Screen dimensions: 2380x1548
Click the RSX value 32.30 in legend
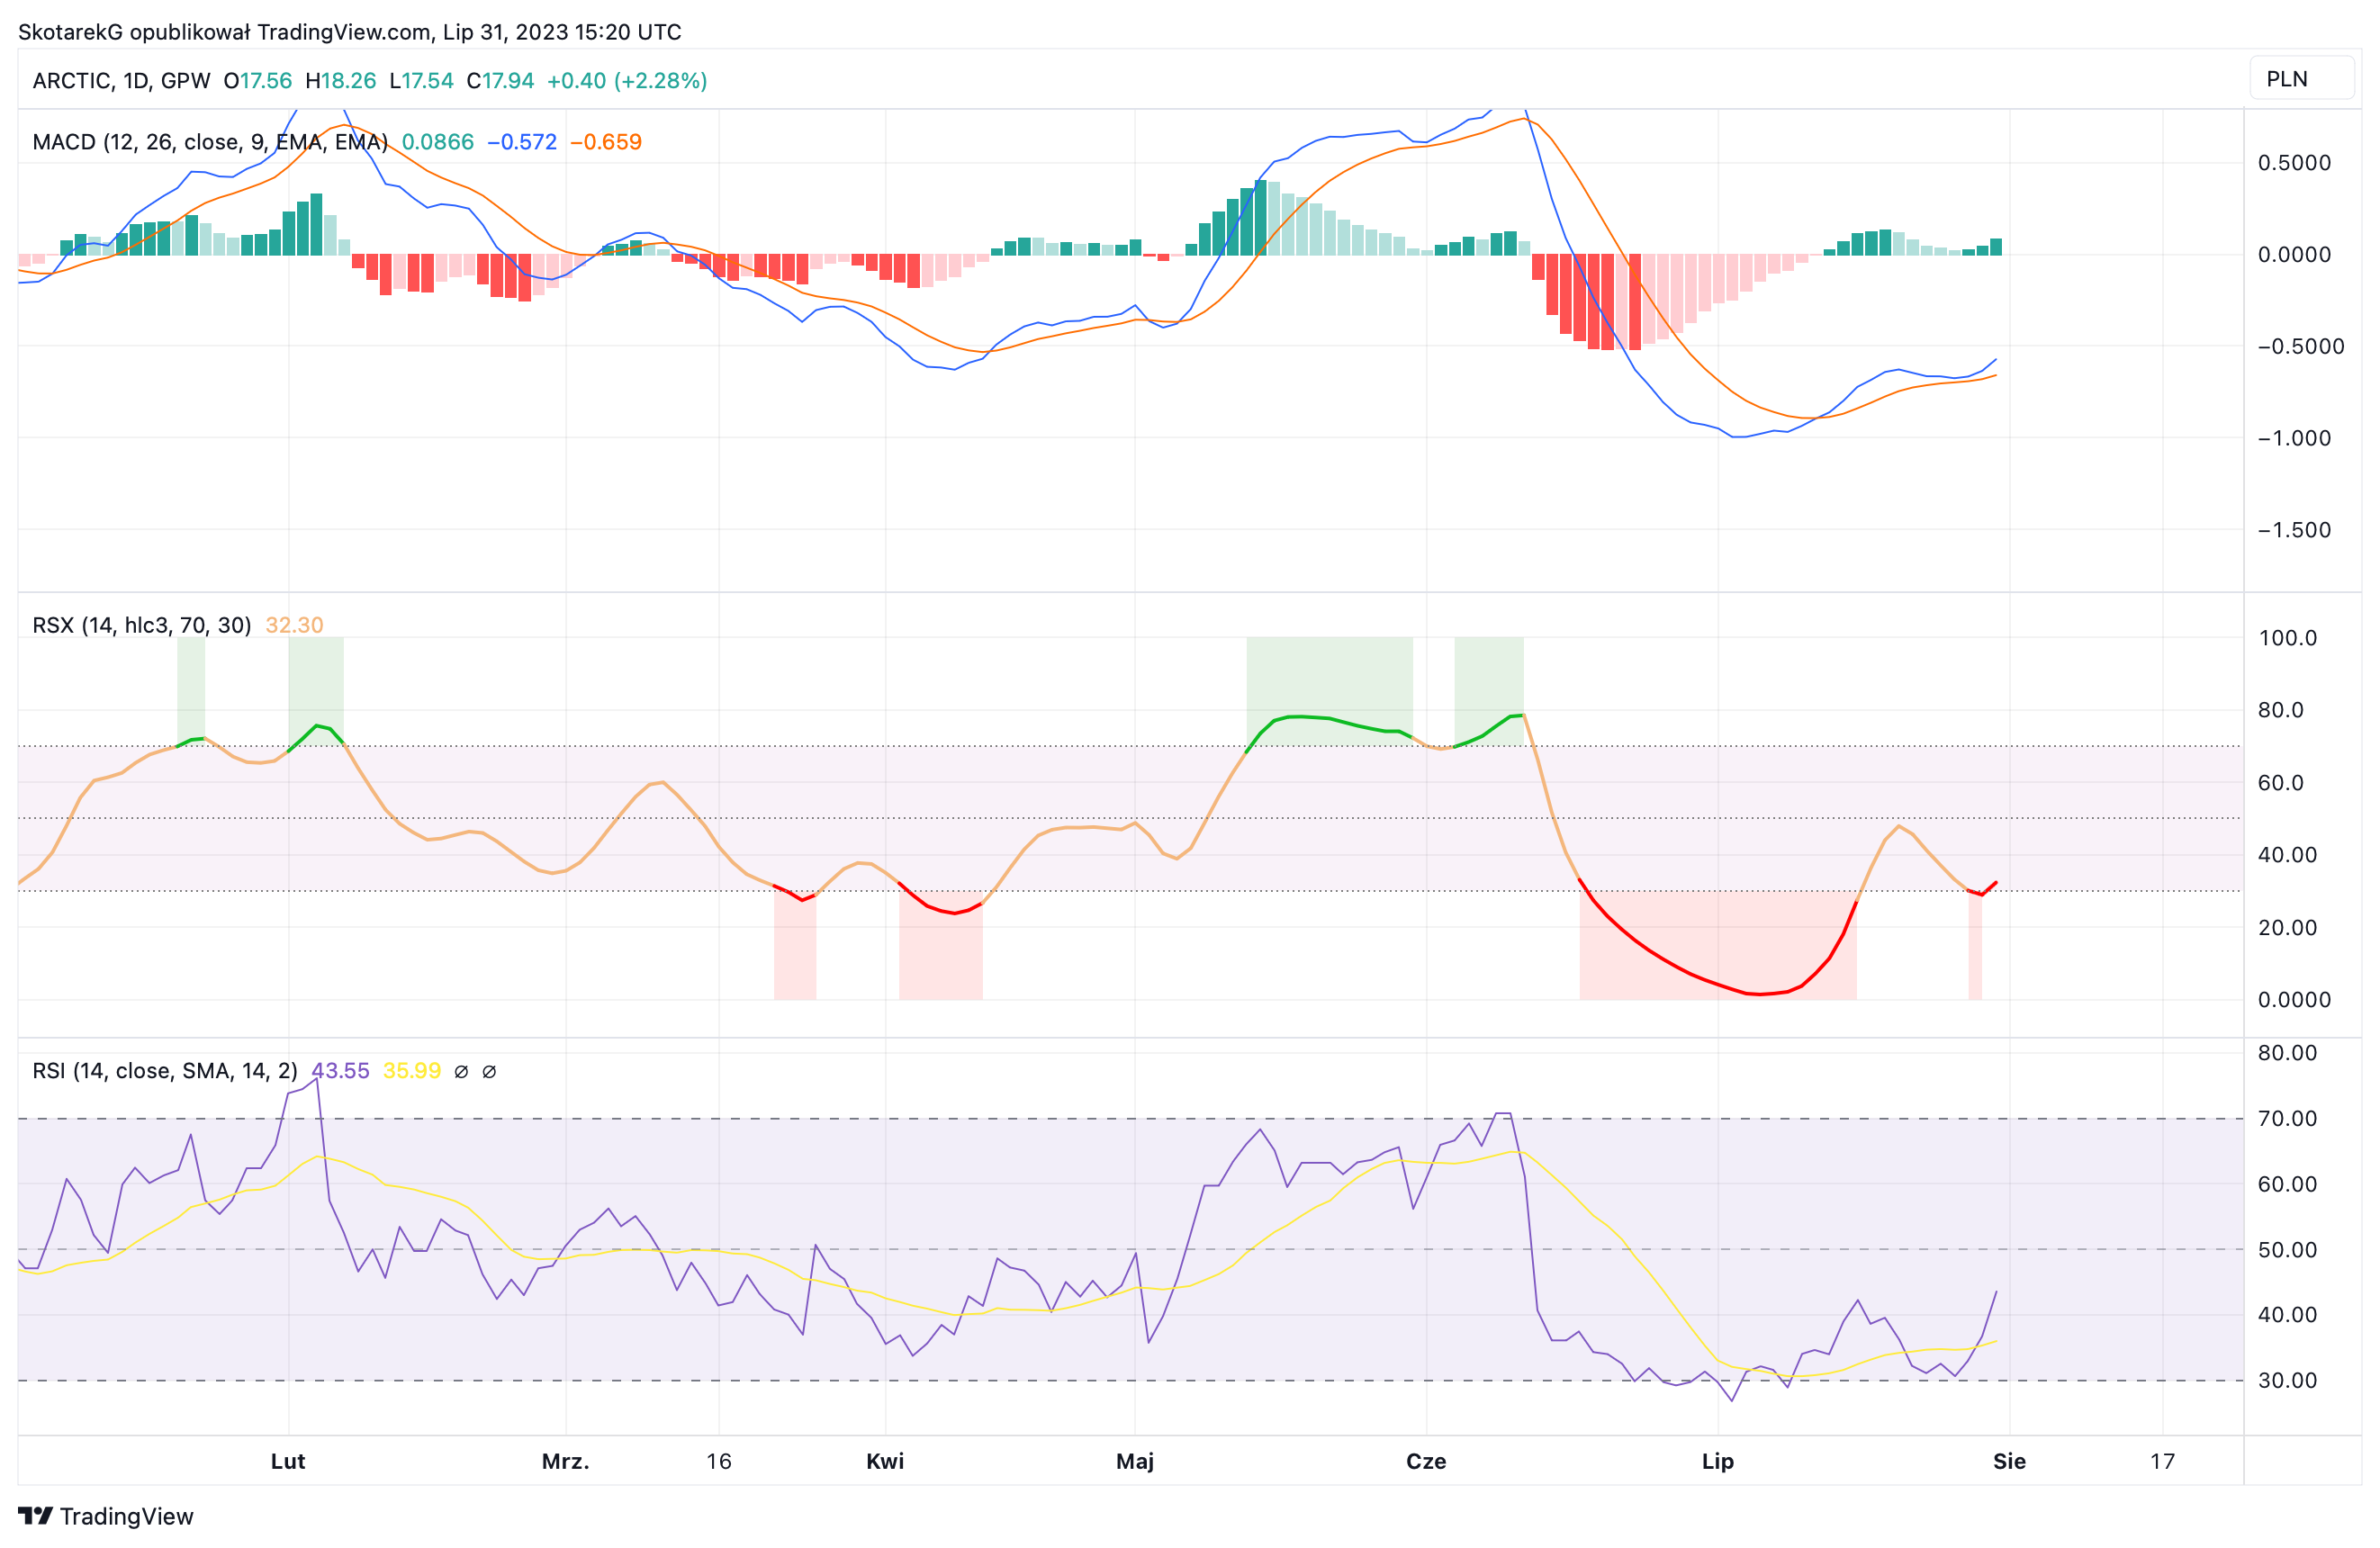click(x=294, y=625)
